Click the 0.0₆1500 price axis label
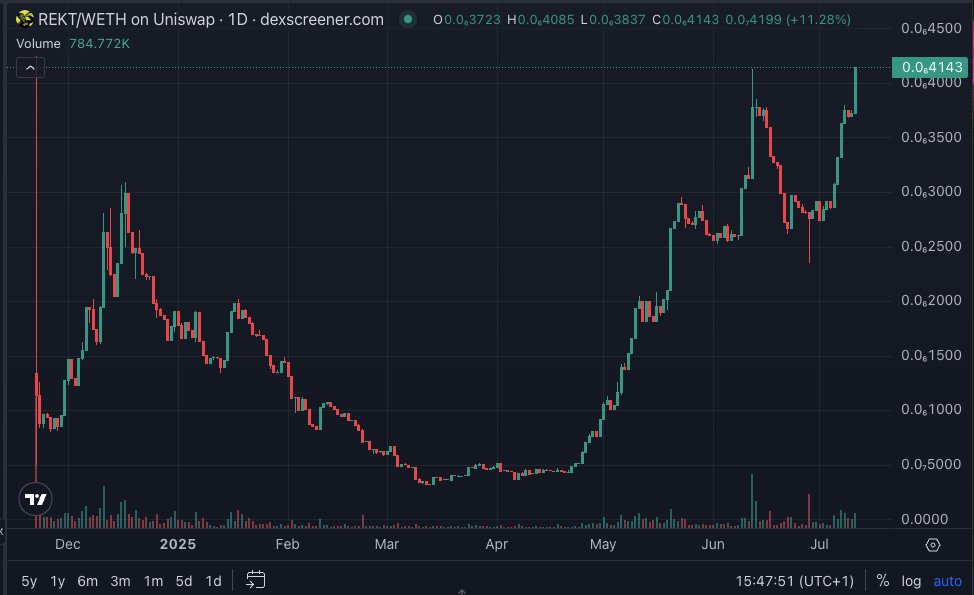Image resolution: width=974 pixels, height=595 pixels. point(931,355)
